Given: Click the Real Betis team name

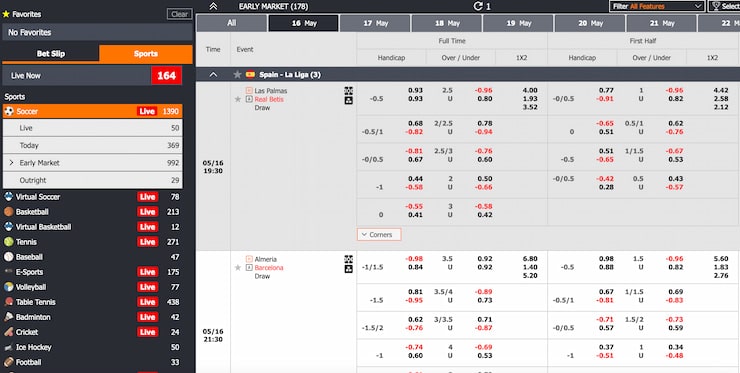Looking at the screenshot, I should coord(269,99).
